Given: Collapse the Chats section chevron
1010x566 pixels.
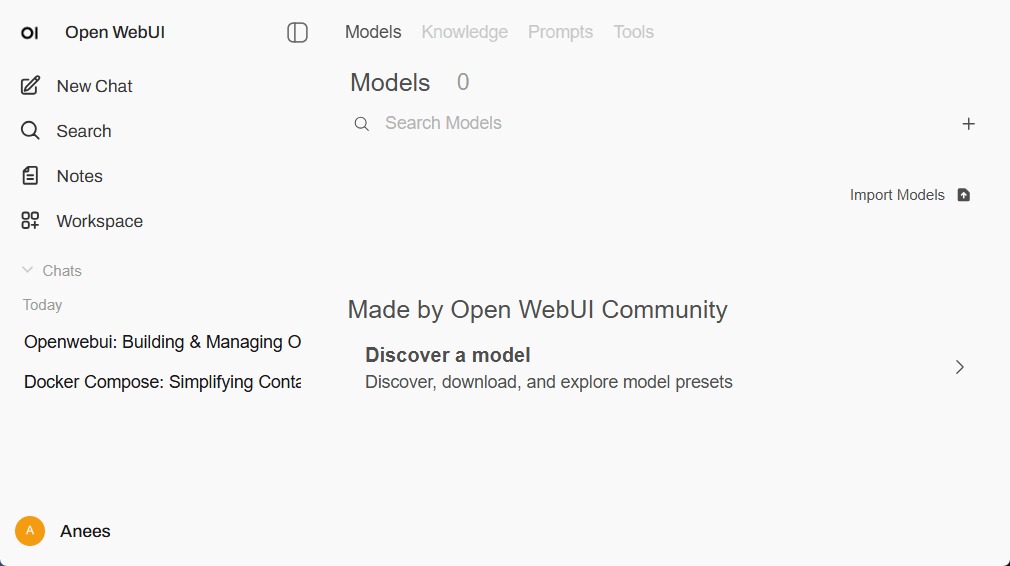Looking at the screenshot, I should click(x=28, y=270).
